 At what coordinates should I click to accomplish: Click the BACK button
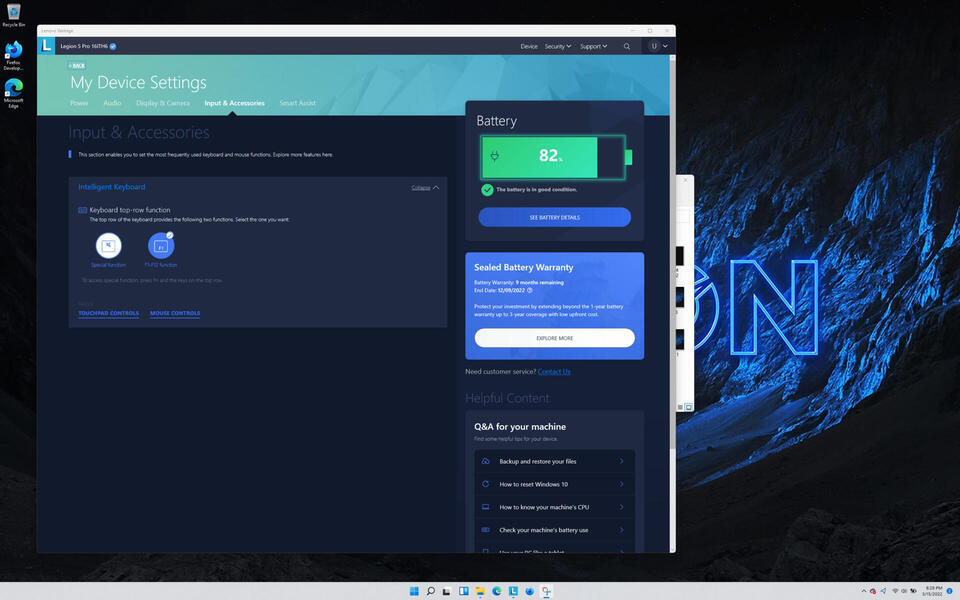(77, 66)
